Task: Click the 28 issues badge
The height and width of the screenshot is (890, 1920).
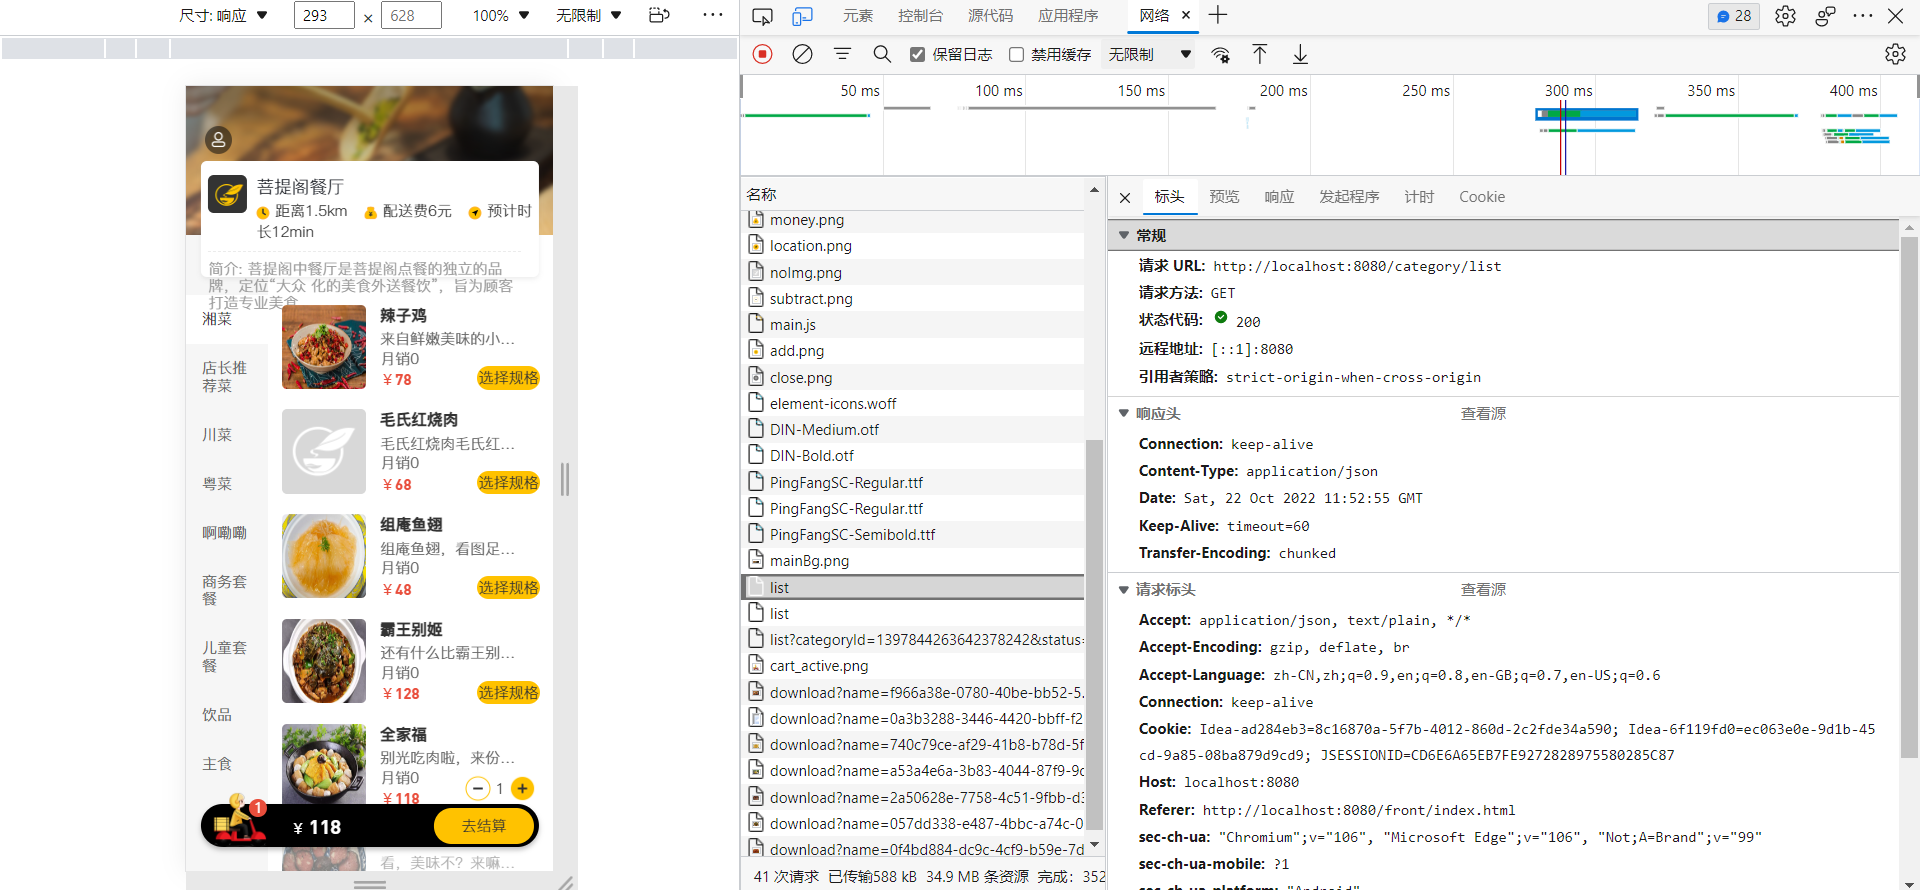Action: pos(1734,16)
